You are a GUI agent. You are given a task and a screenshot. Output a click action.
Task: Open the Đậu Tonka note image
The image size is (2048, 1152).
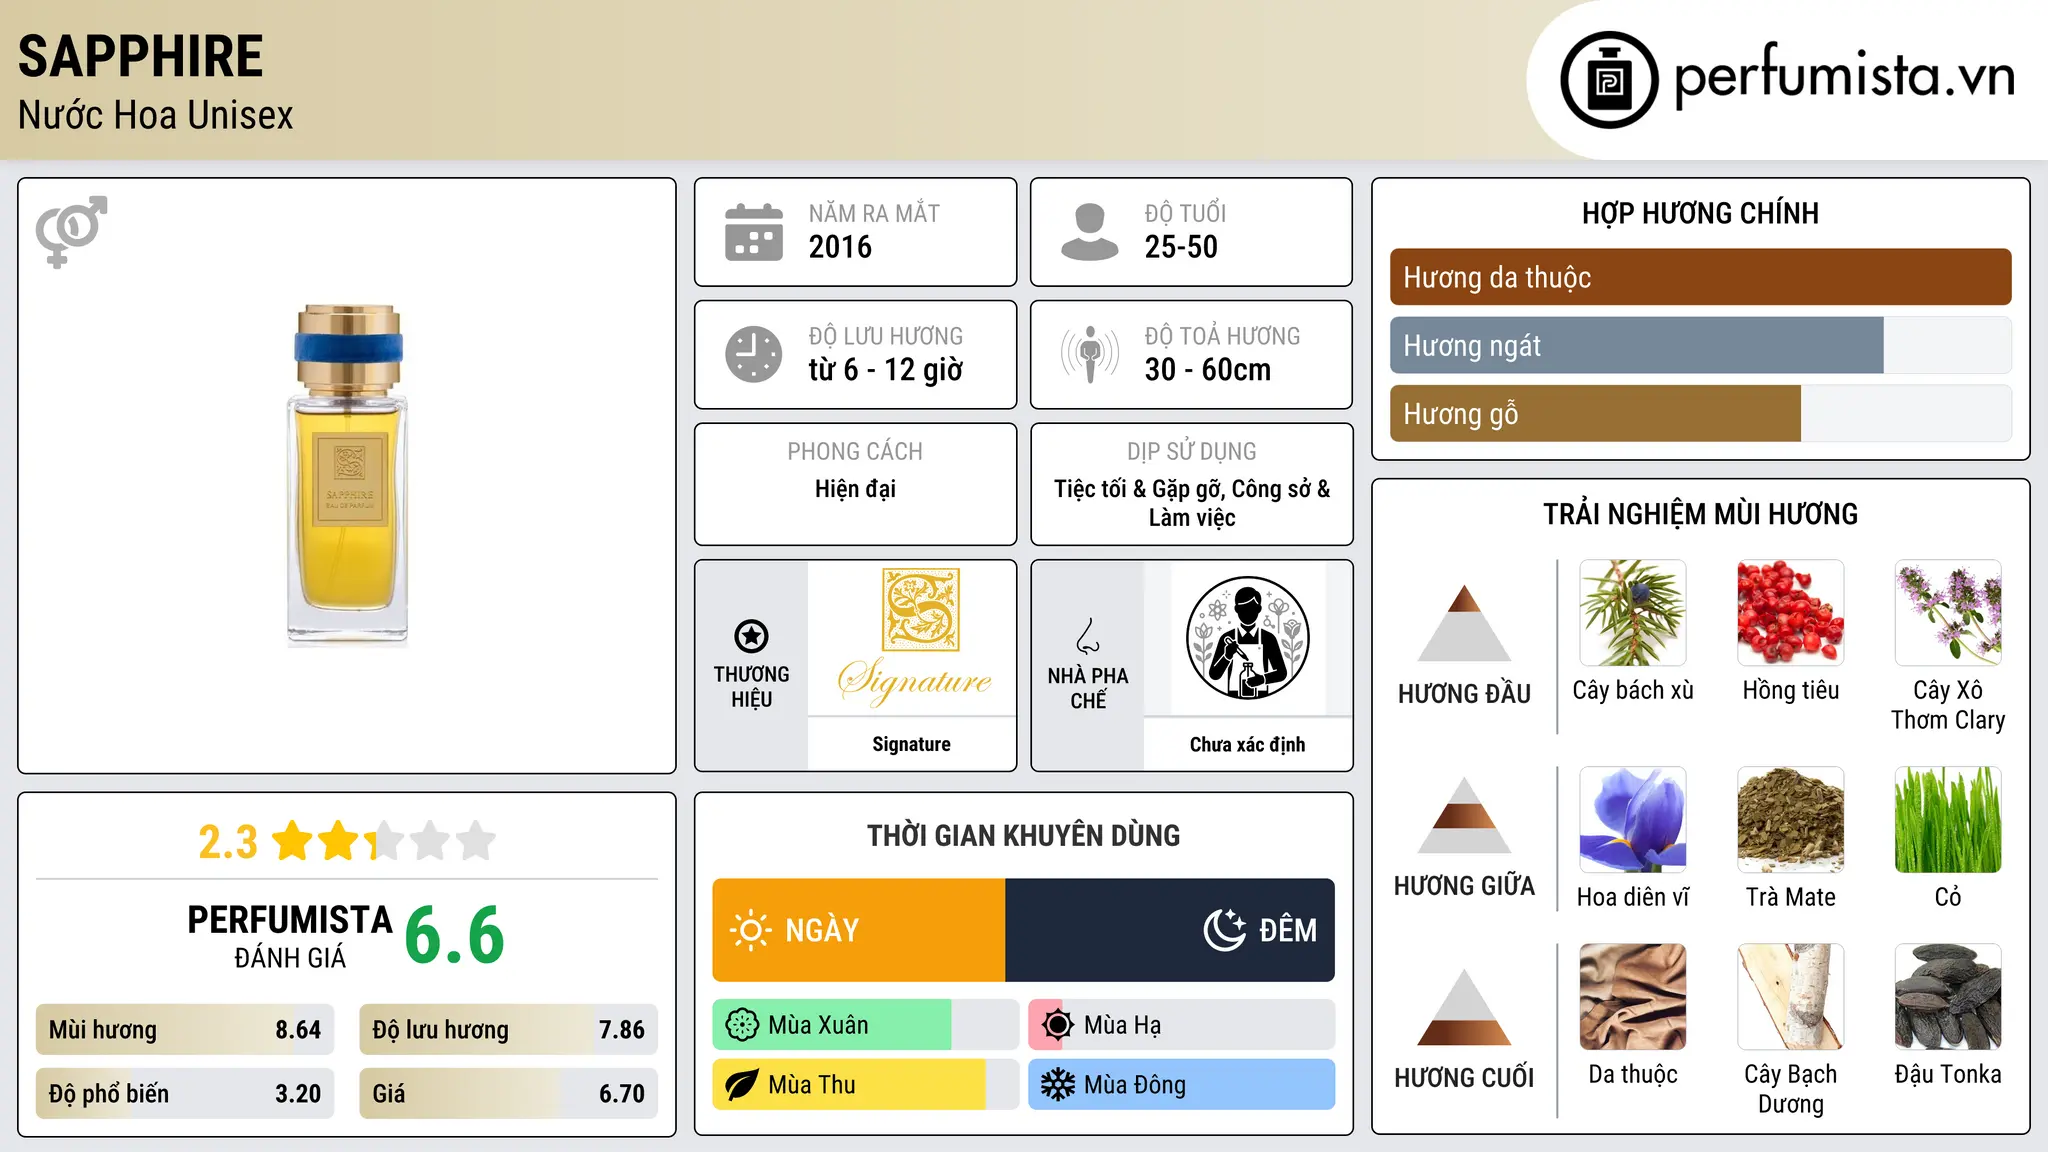click(1948, 997)
